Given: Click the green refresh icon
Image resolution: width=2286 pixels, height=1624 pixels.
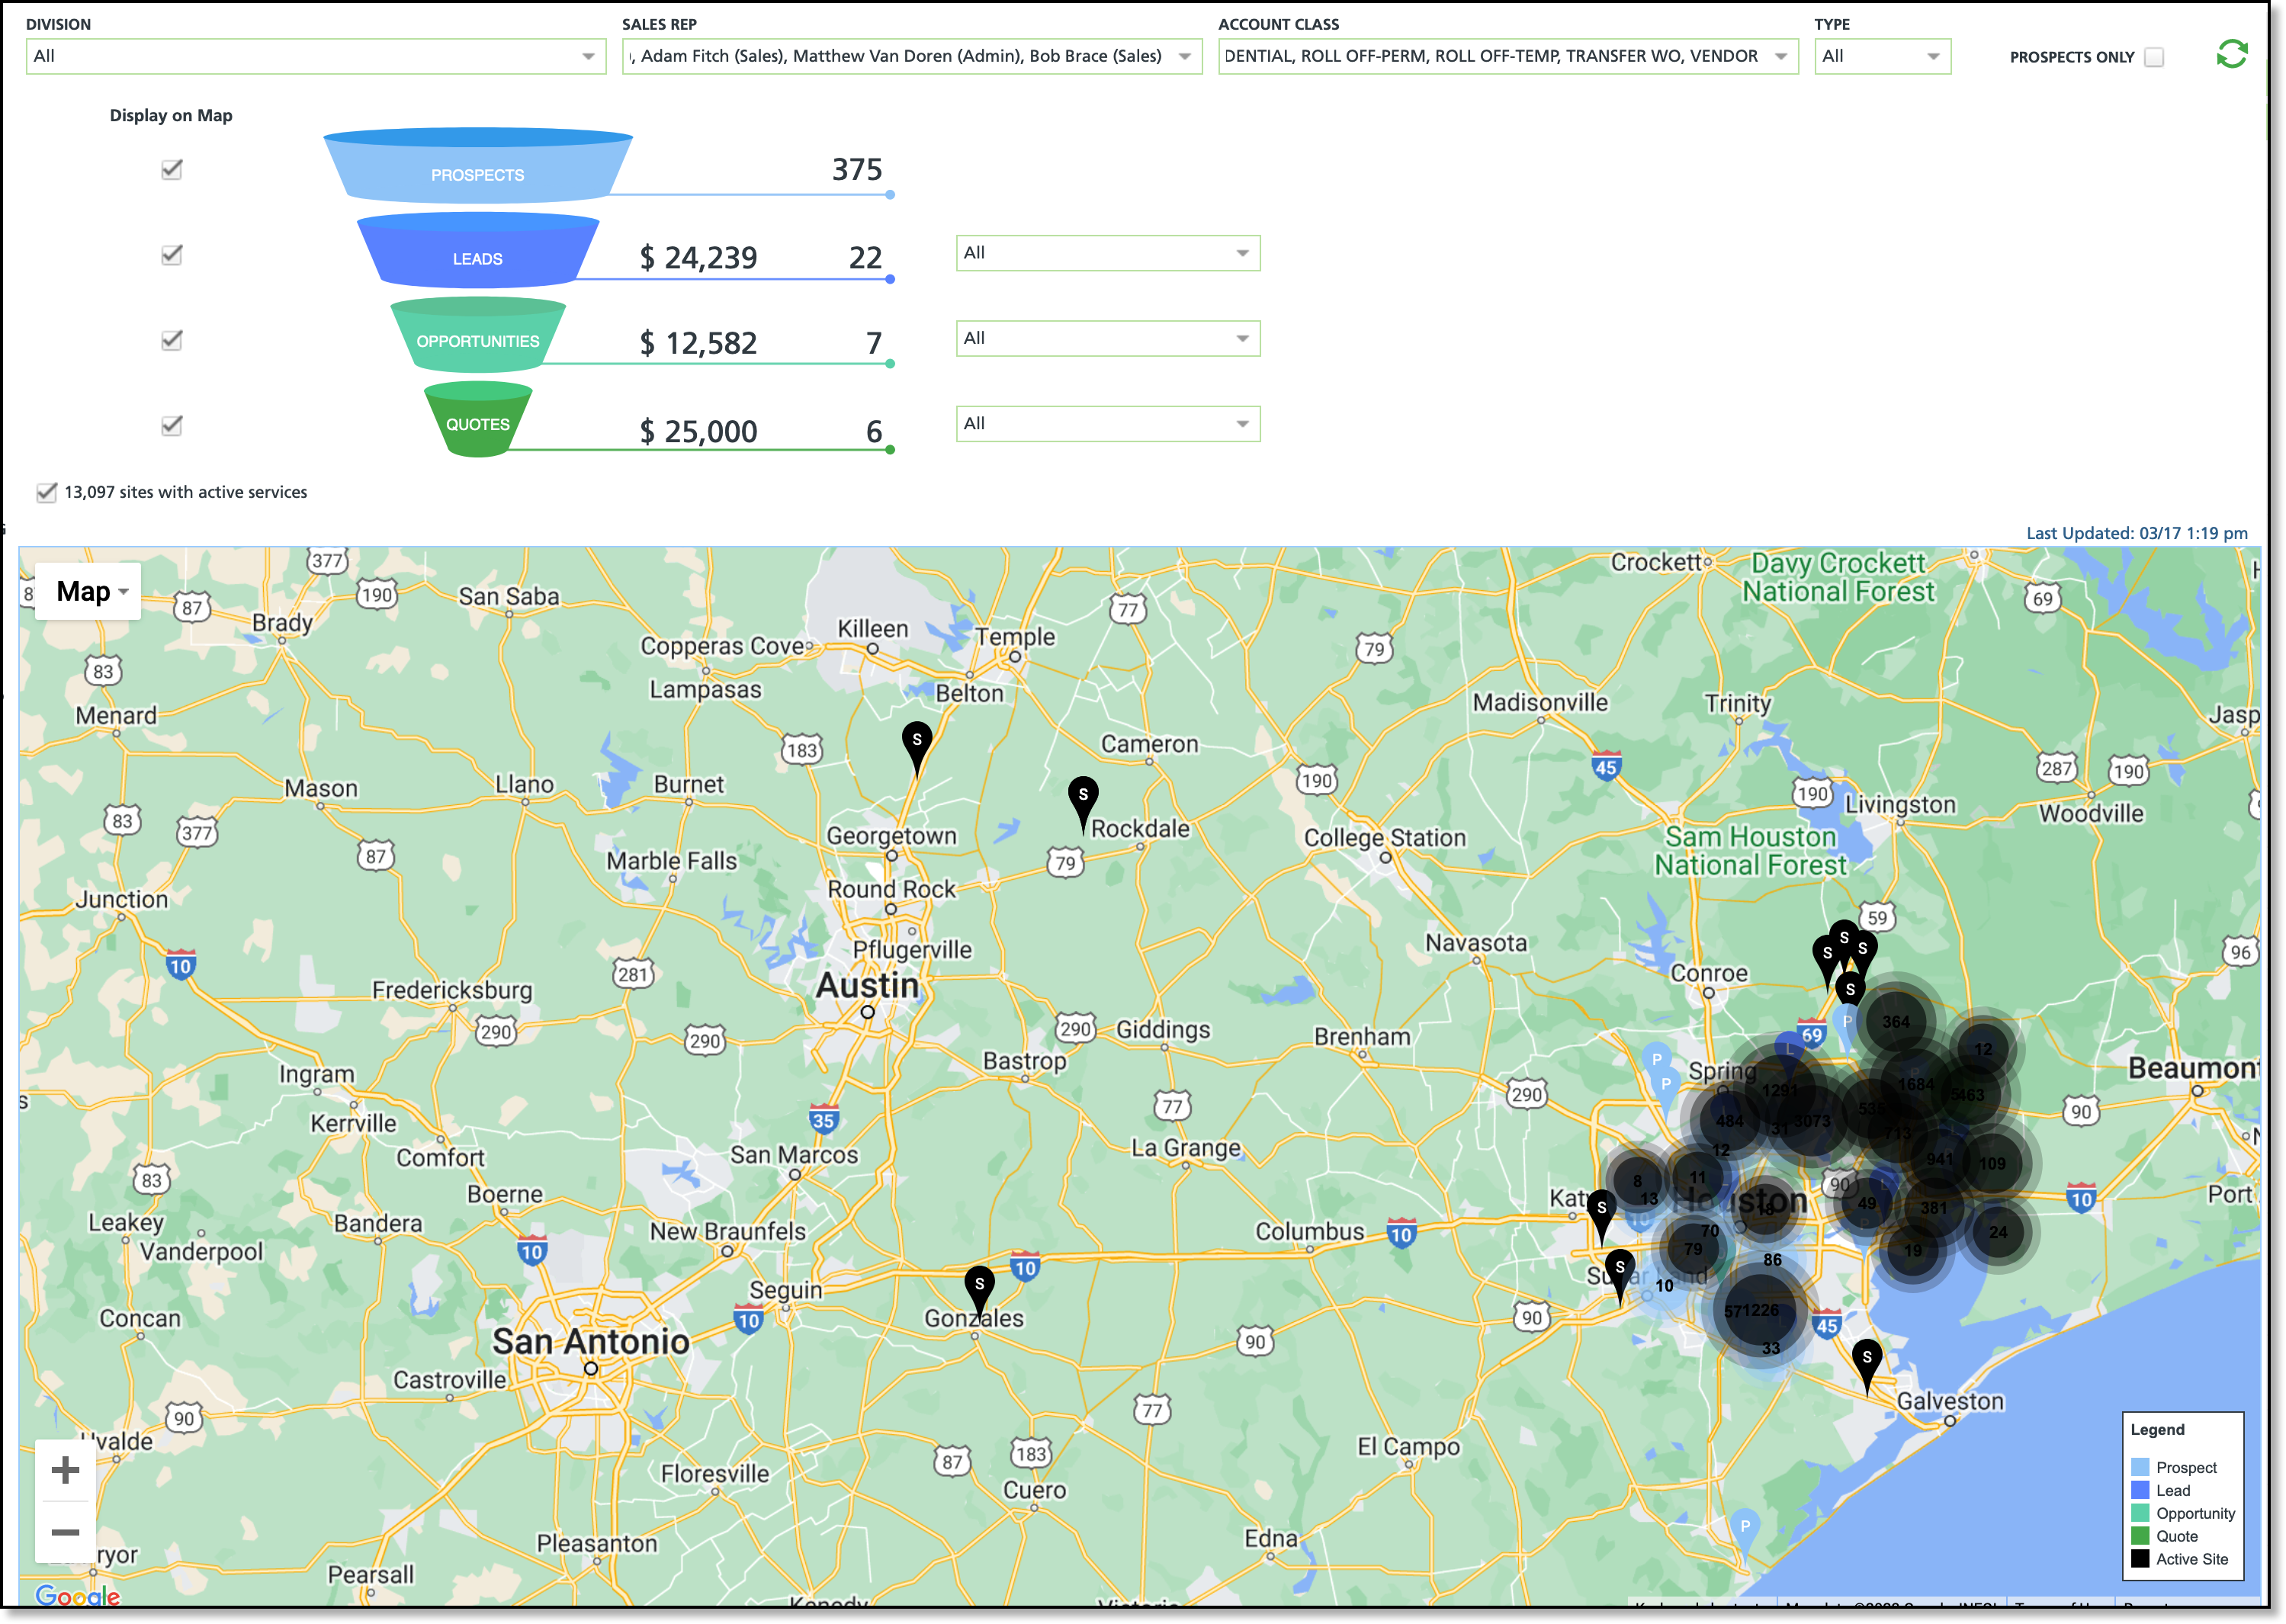Looking at the screenshot, I should click(x=2231, y=54).
